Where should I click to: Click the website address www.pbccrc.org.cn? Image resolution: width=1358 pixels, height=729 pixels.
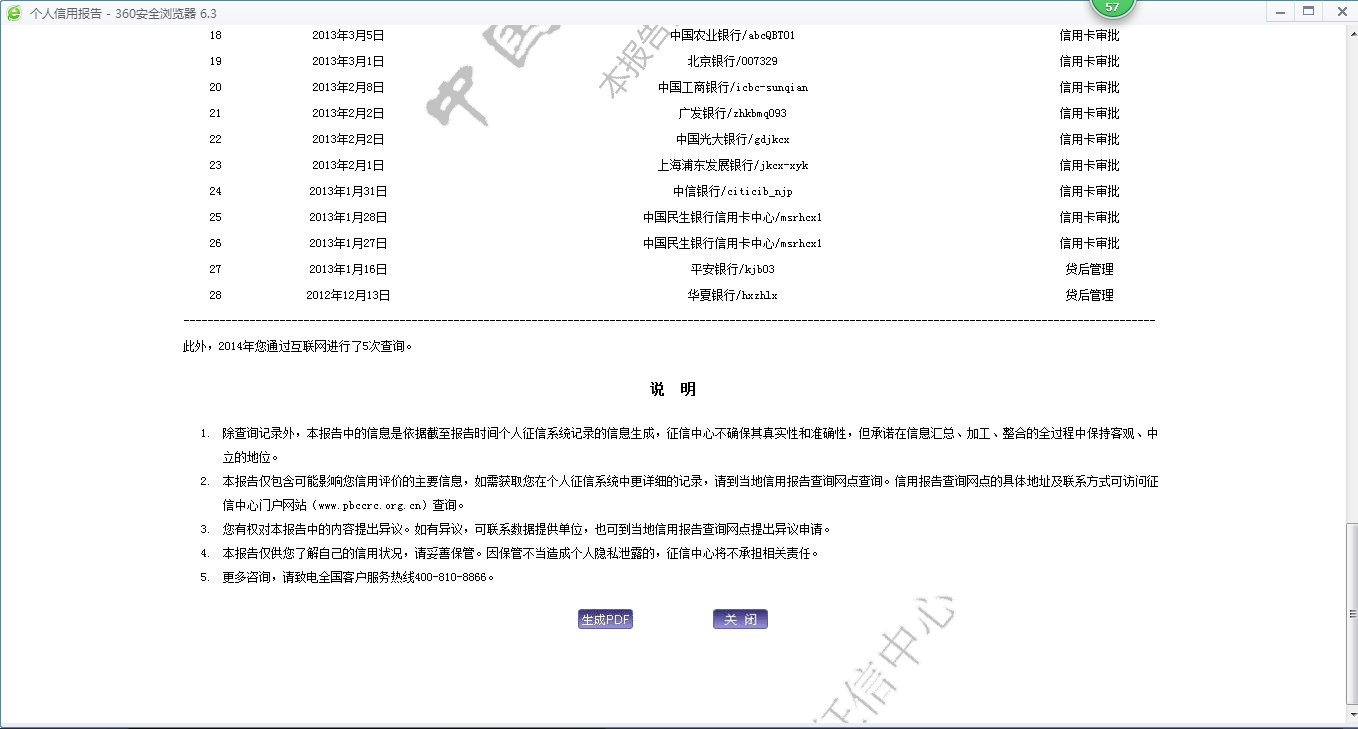tap(372, 505)
